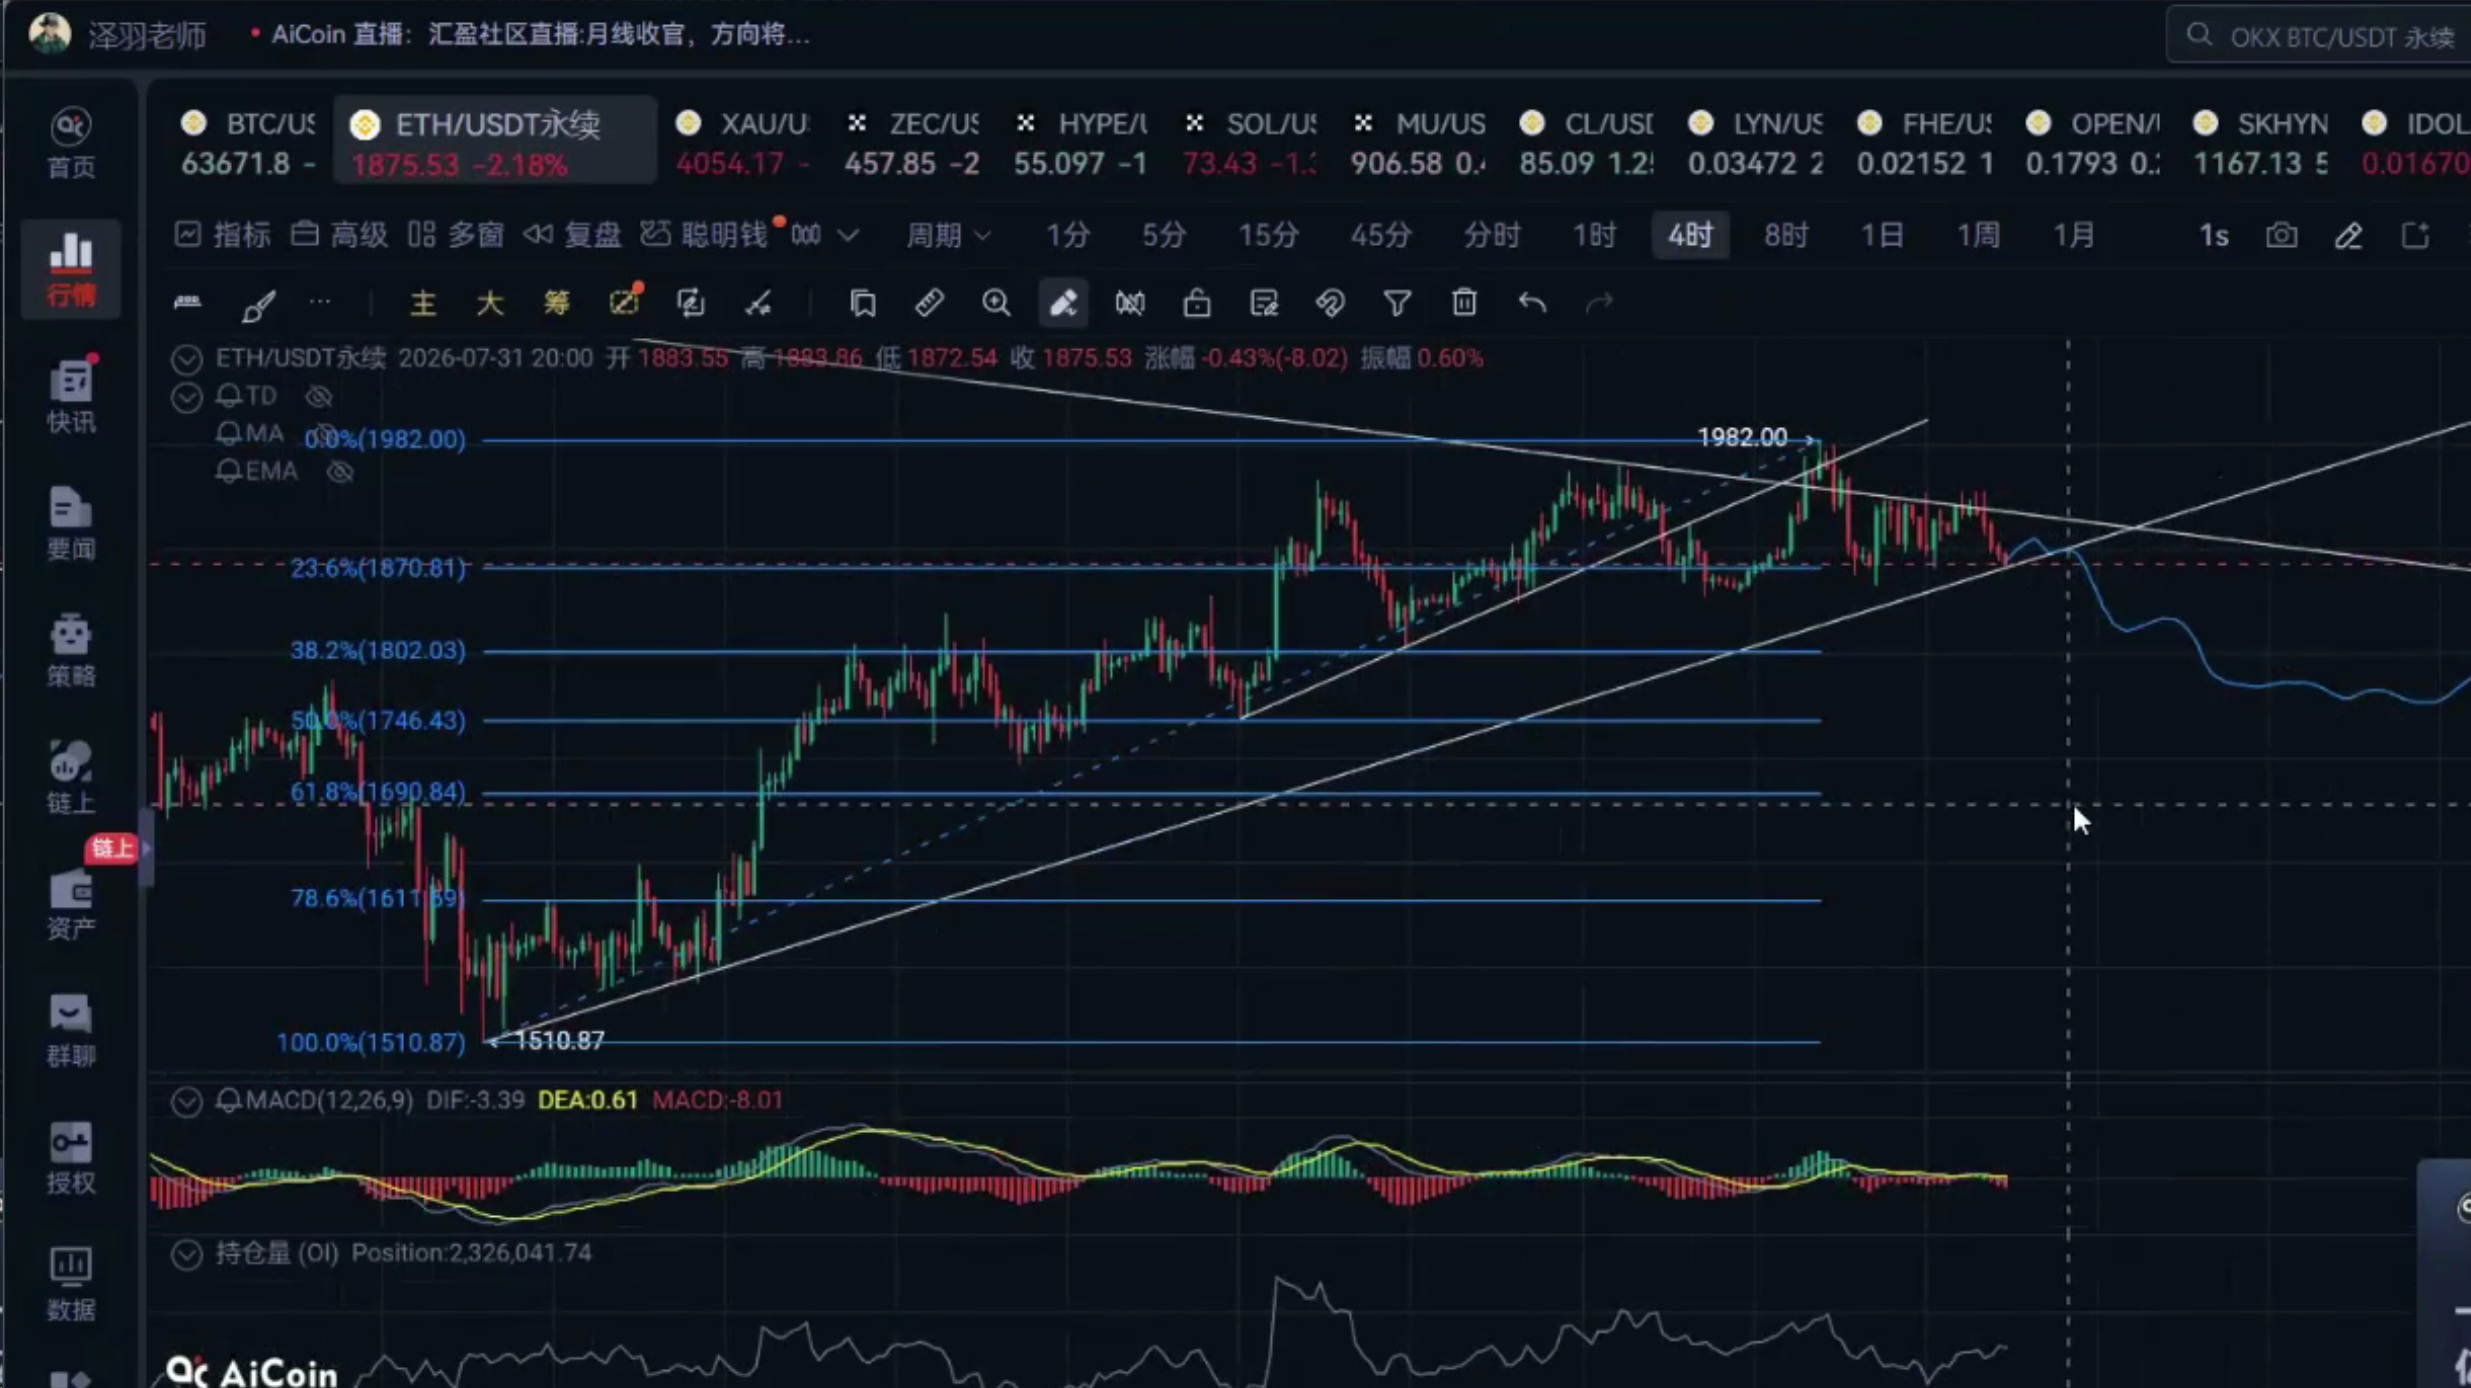Click the undo arrow in drawing toolbar
This screenshot has height=1388, width=2471.
(x=1532, y=302)
